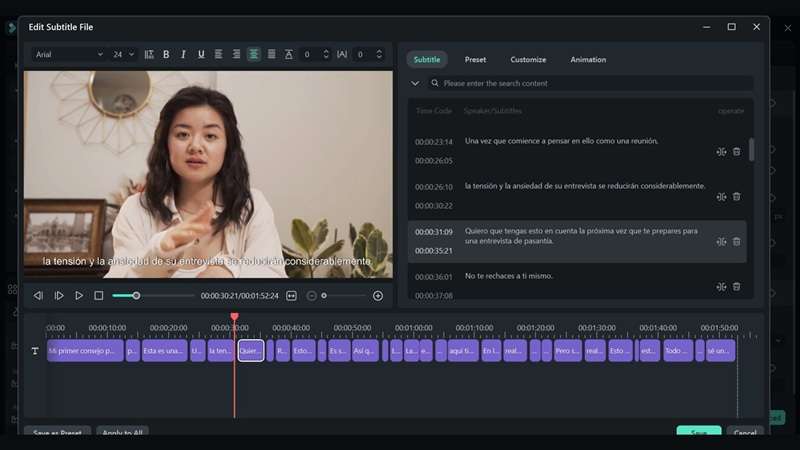
Task: Play the video preview
Action: coord(79,295)
